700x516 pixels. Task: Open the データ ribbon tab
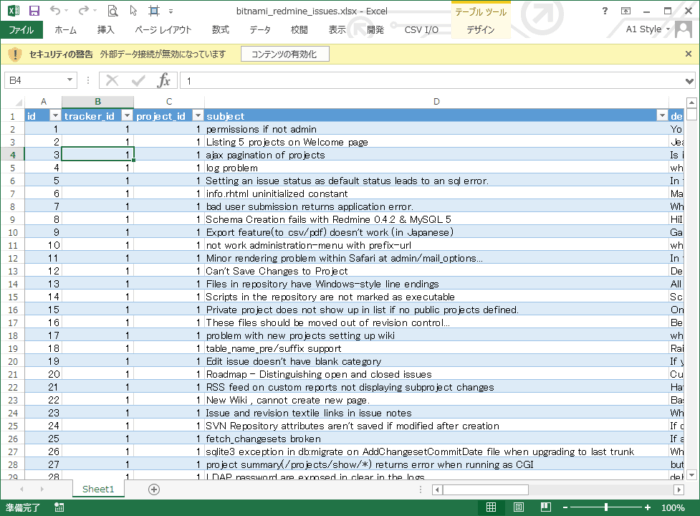coord(260,30)
